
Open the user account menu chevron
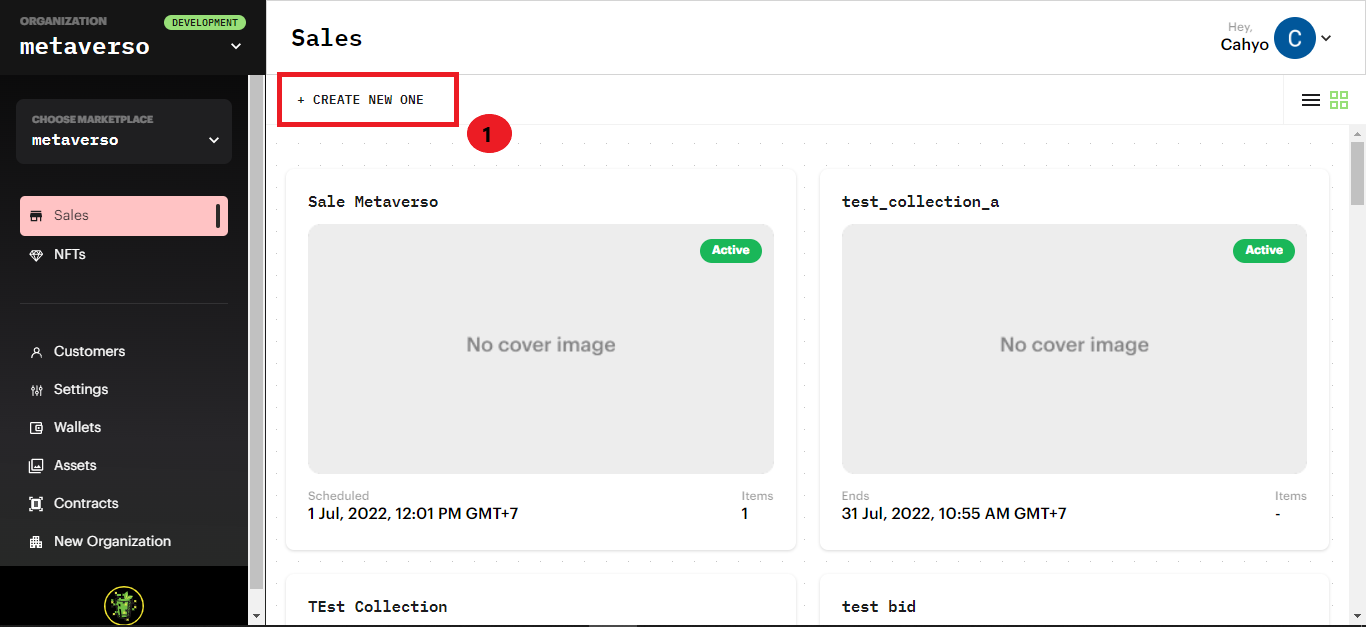pyautogui.click(x=1326, y=38)
